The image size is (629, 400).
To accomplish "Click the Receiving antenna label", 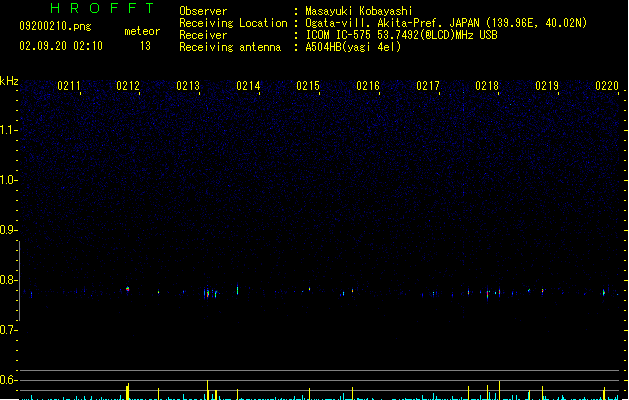I will pos(230,47).
